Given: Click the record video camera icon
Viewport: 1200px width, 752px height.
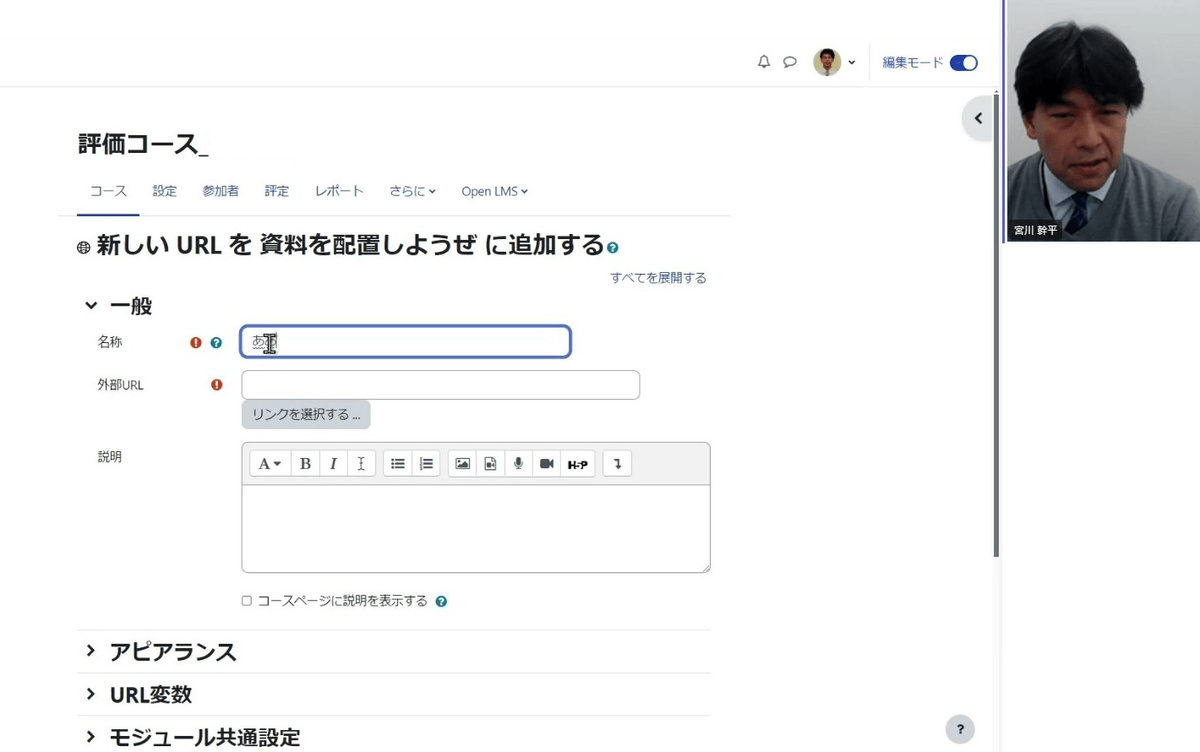Looking at the screenshot, I should point(546,464).
